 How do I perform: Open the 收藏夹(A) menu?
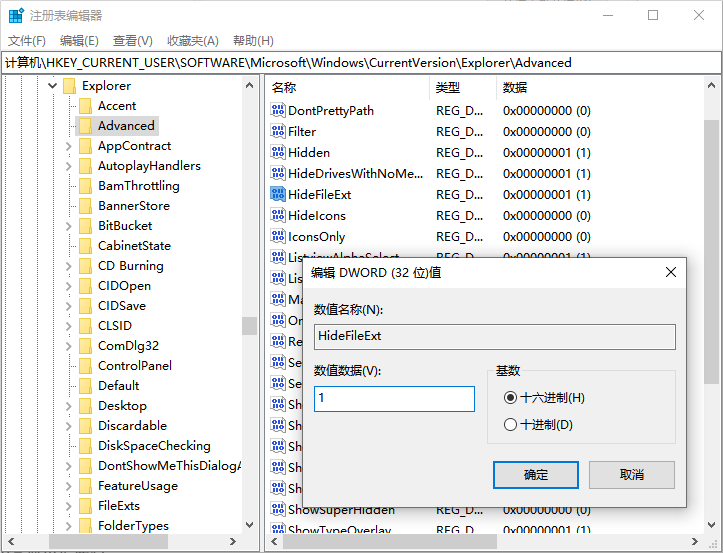(192, 40)
